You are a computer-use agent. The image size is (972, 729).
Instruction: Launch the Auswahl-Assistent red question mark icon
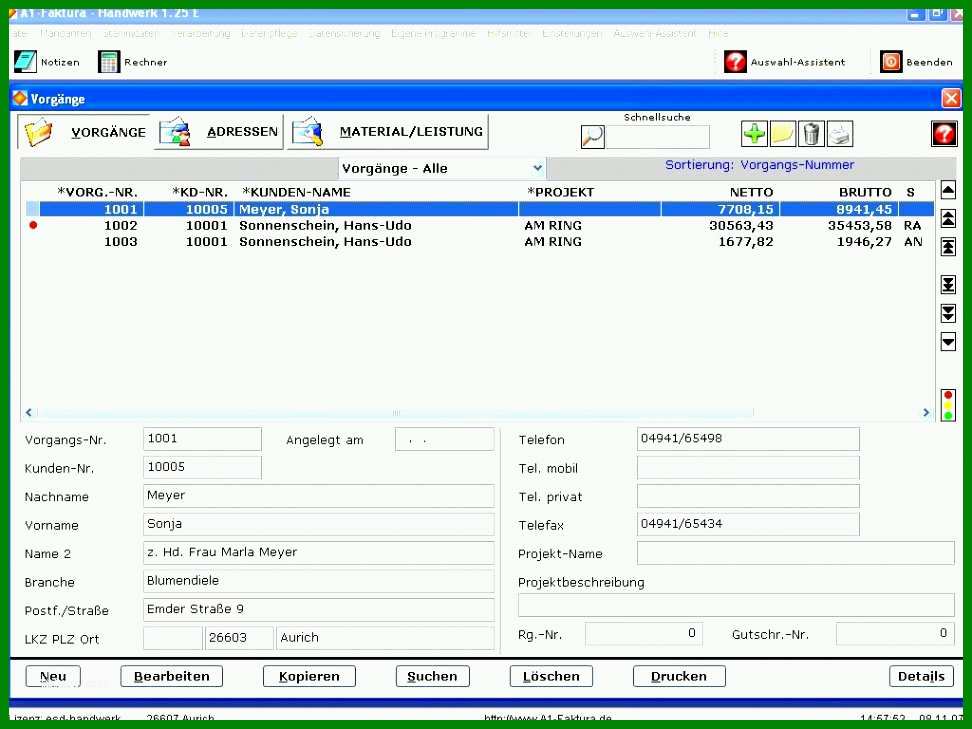pos(735,62)
